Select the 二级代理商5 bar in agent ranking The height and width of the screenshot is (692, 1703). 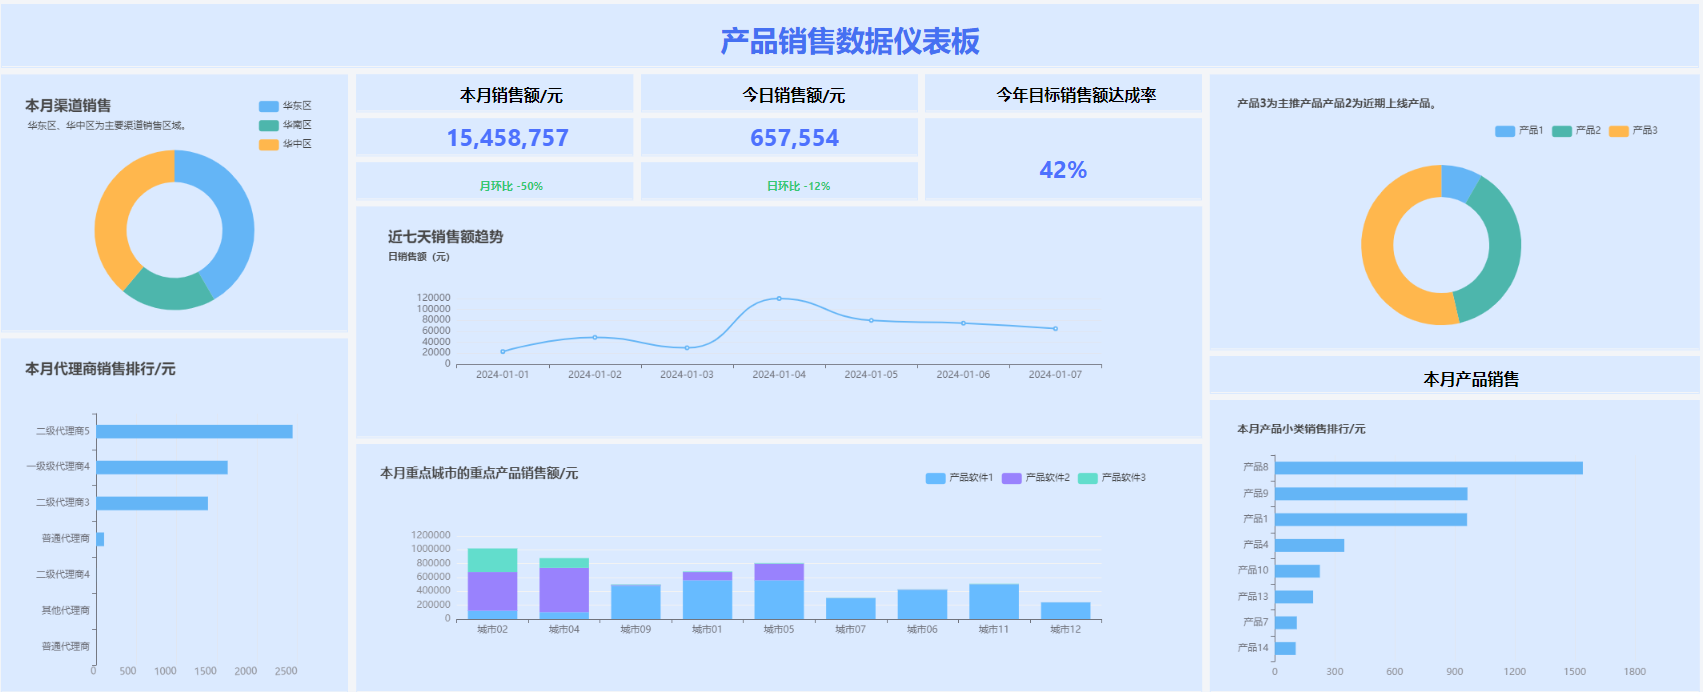[x=194, y=432]
